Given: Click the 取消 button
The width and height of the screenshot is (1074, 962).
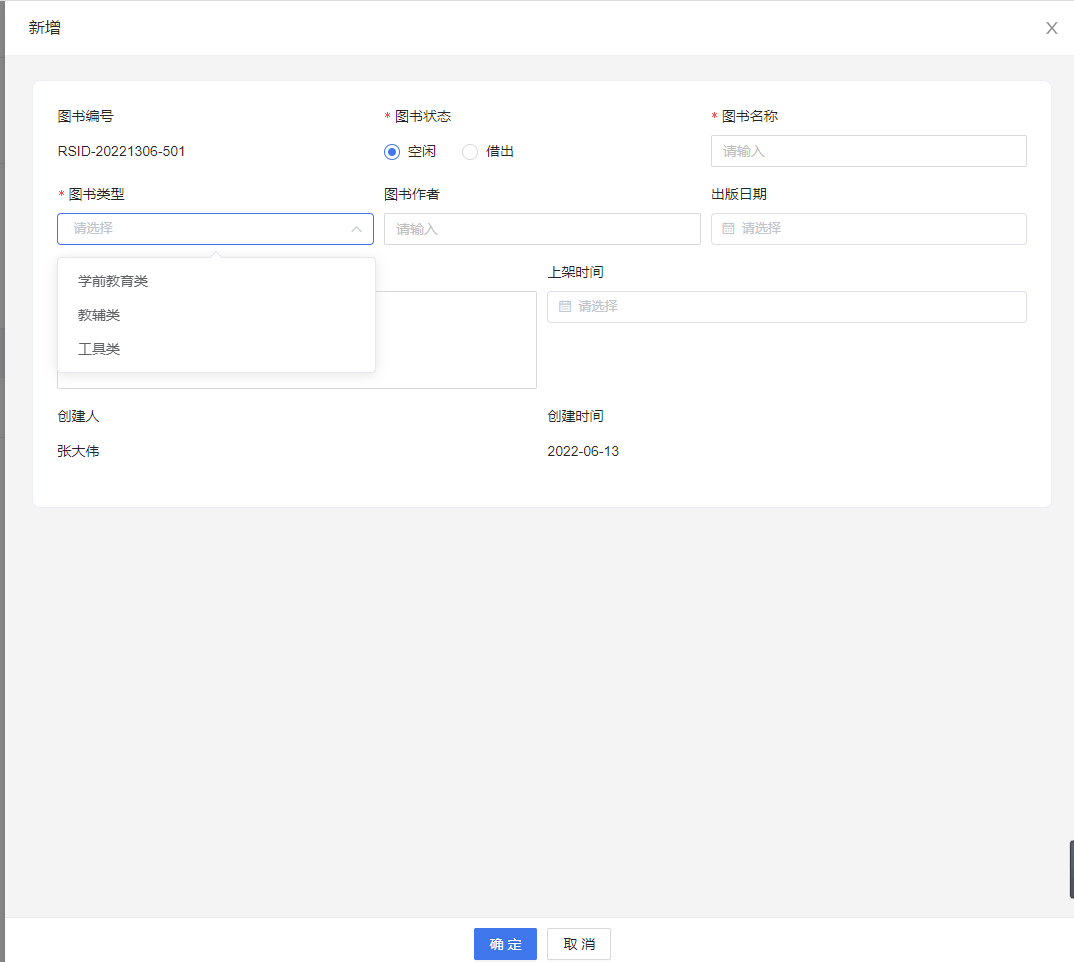Looking at the screenshot, I should (579, 944).
